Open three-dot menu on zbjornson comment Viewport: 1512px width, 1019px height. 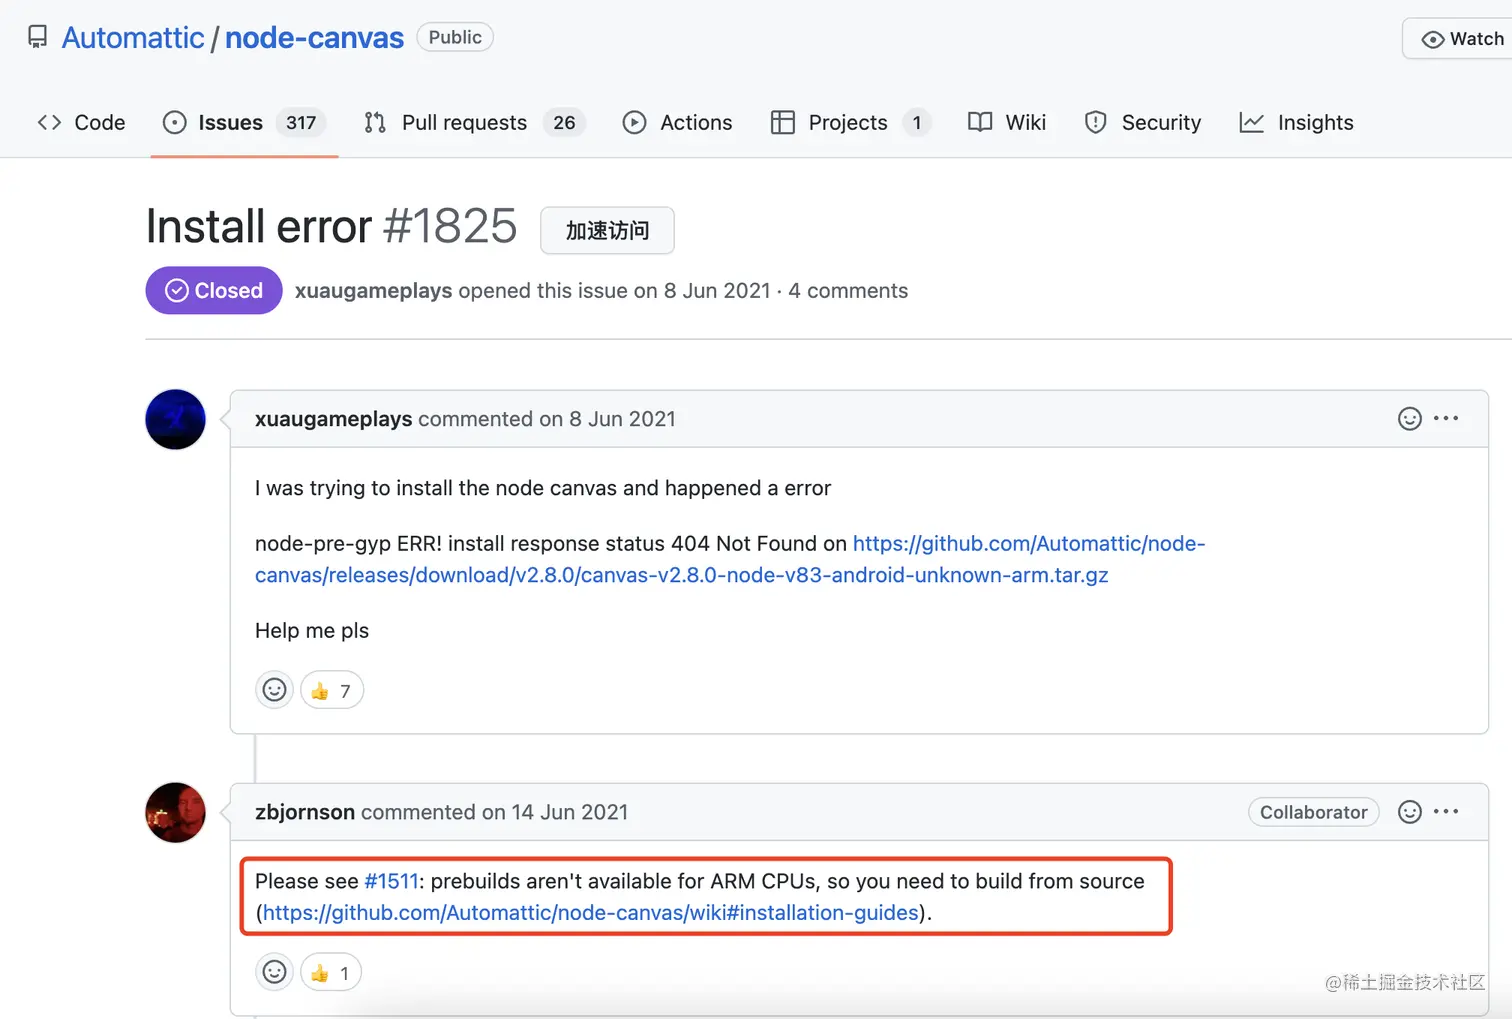[x=1446, y=812]
